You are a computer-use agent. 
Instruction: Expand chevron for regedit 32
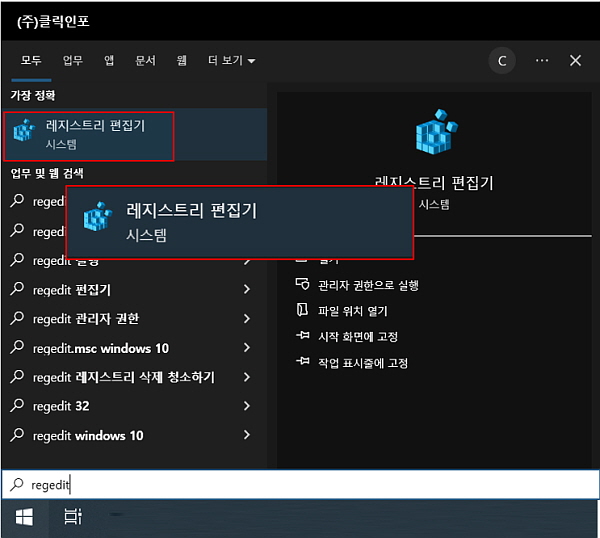[x=247, y=406]
